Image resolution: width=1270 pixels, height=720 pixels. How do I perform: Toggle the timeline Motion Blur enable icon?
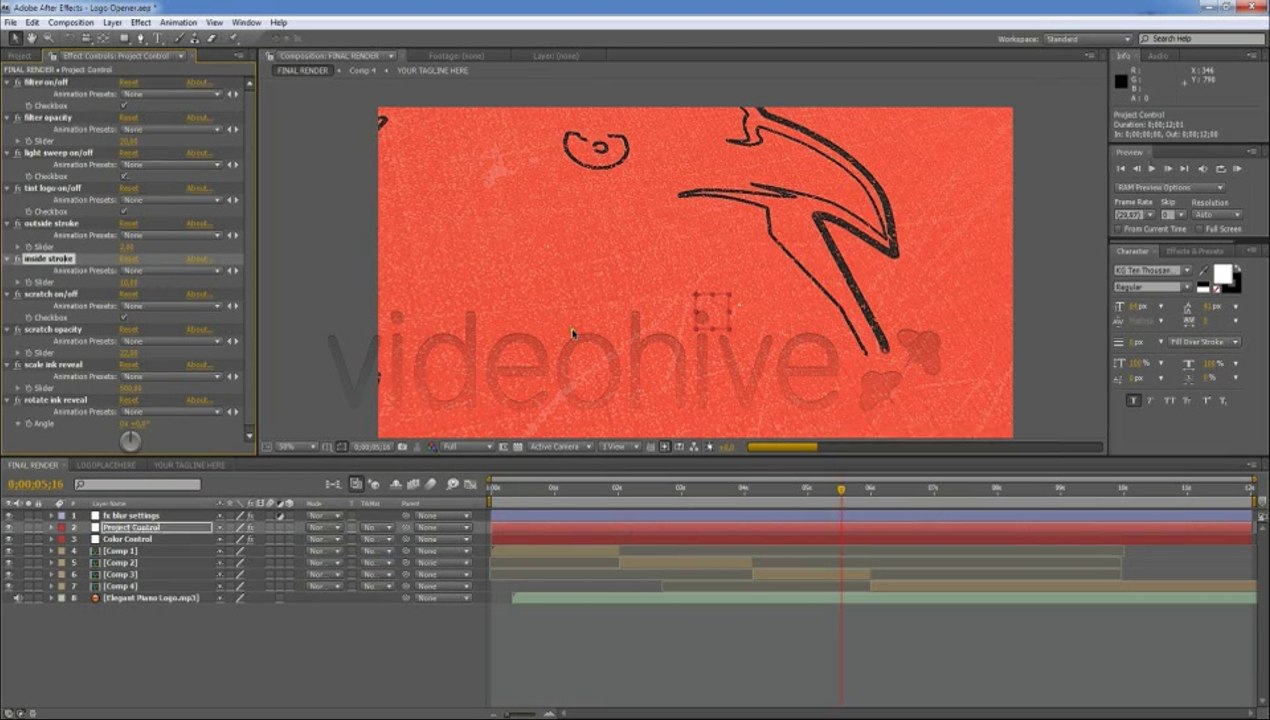(x=431, y=484)
